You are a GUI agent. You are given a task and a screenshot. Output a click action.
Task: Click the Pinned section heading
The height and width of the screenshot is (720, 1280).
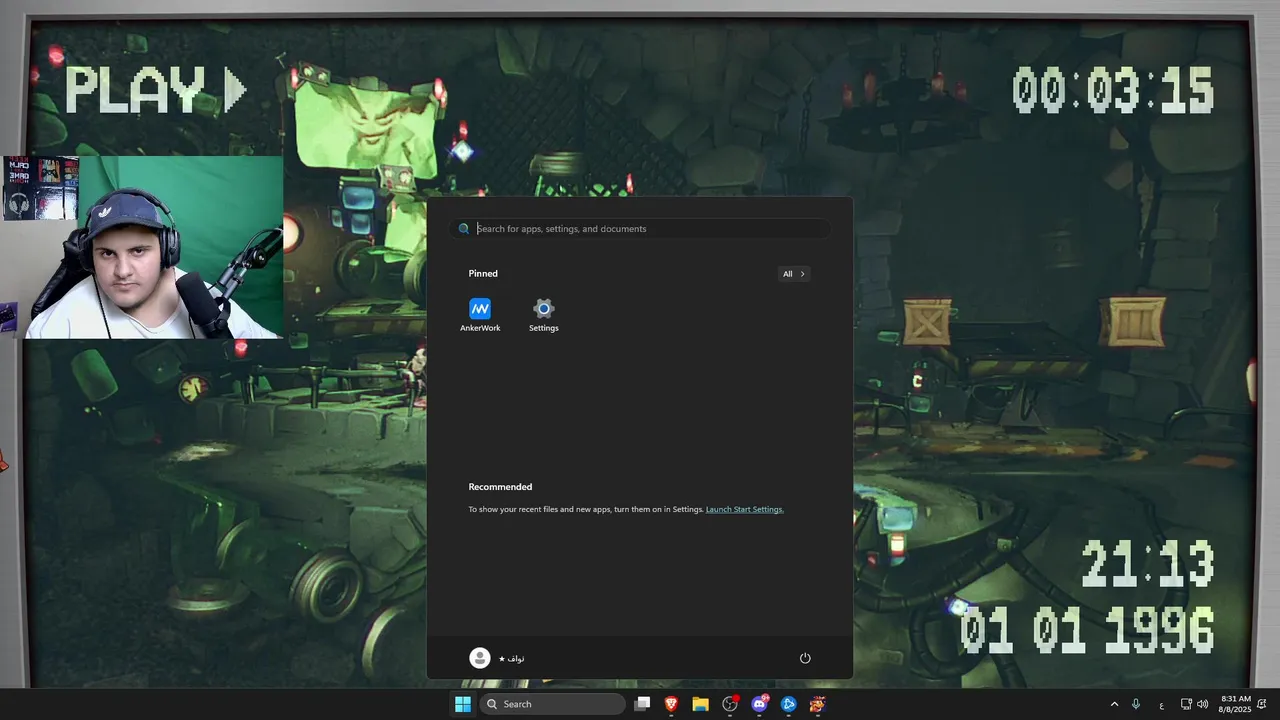coord(483,274)
